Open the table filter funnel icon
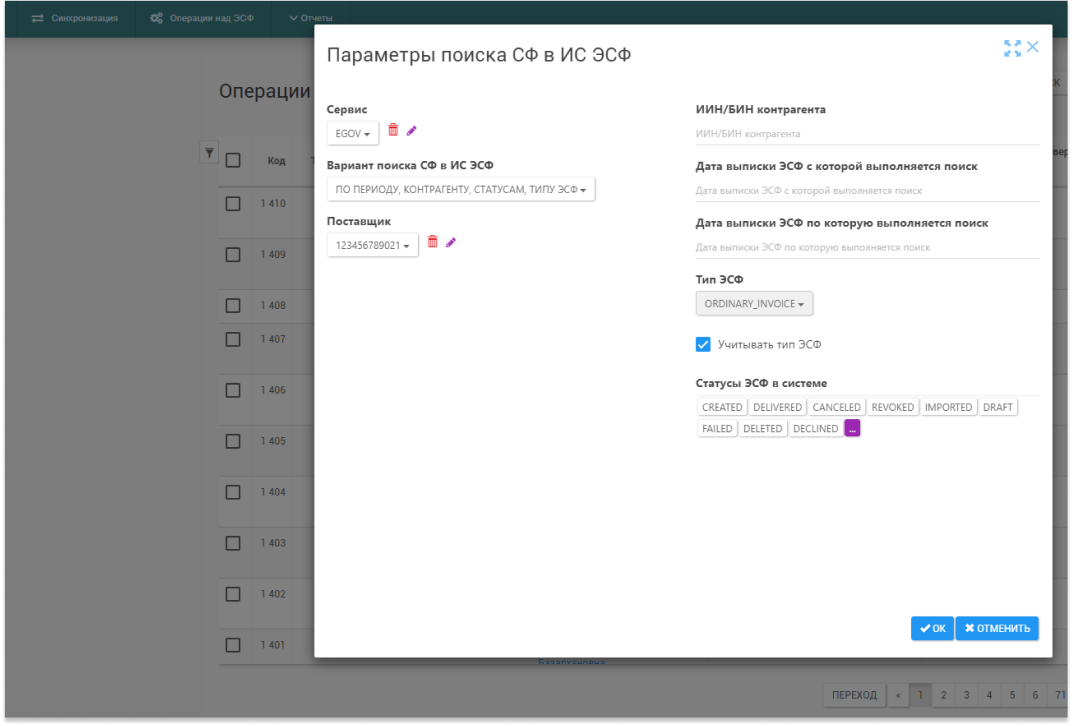The height and width of the screenshot is (726, 1072). click(209, 152)
